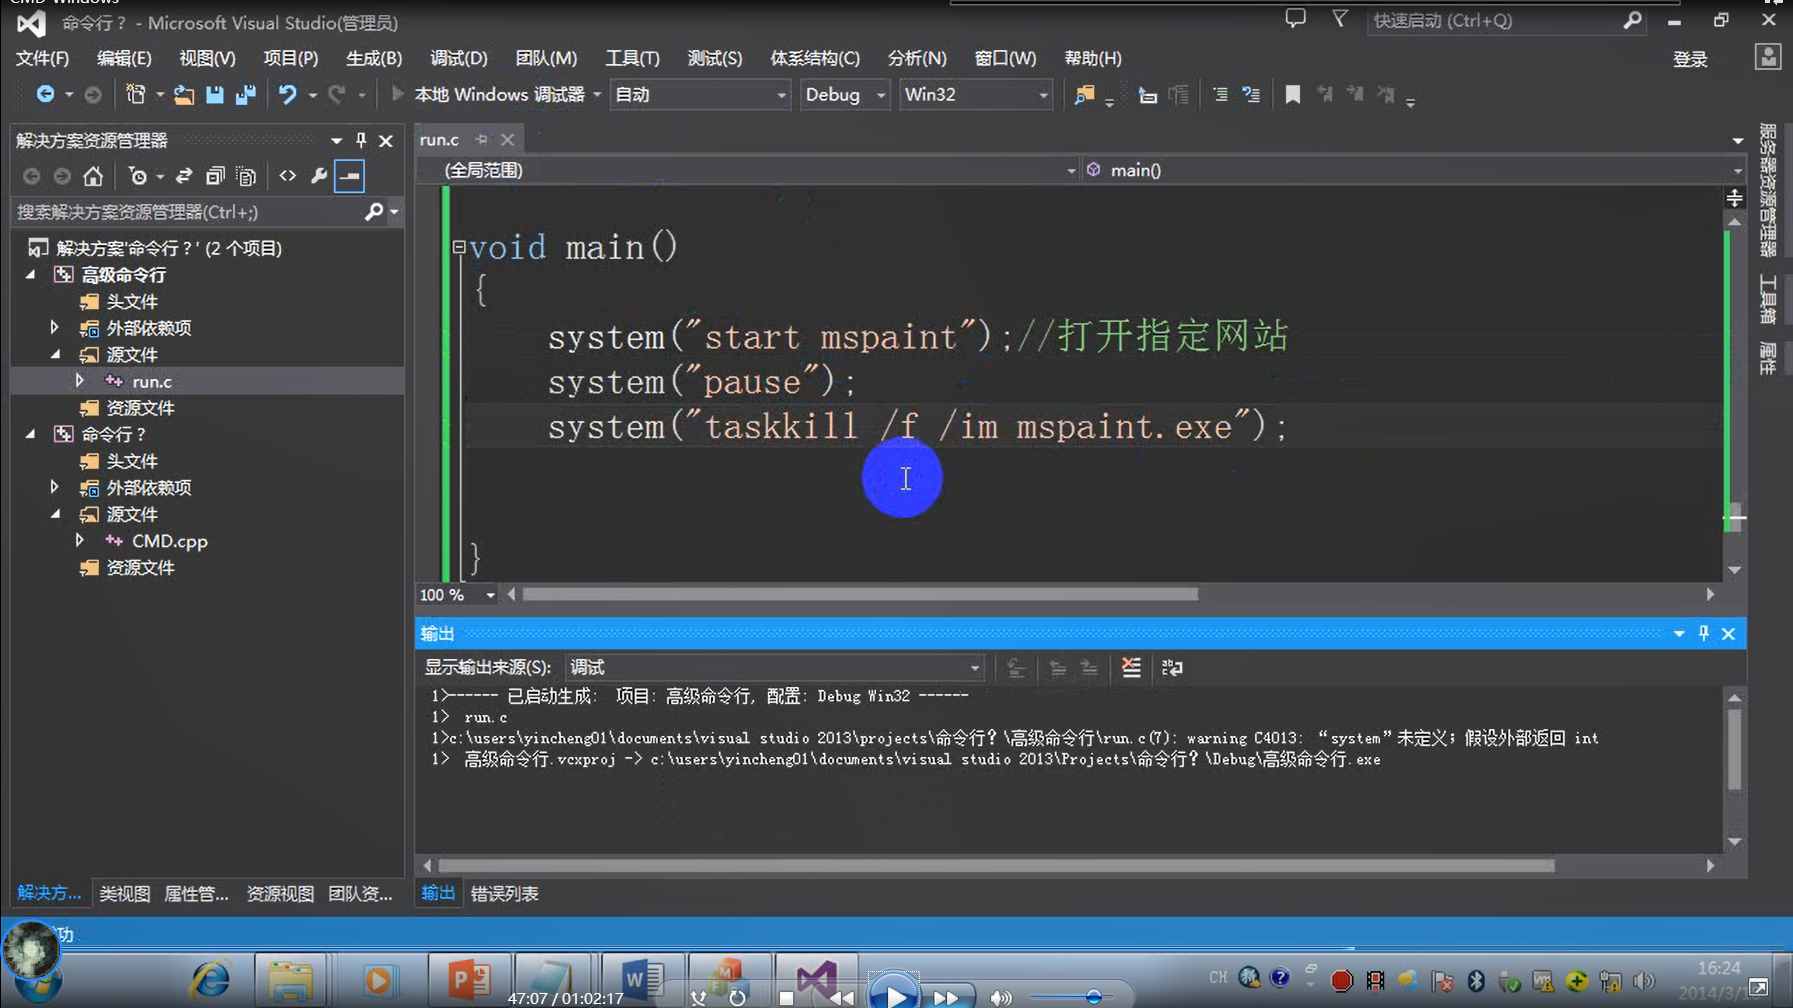Viewport: 1793px width, 1008px height.
Task: Switch to the 错误列表 tab
Action: (504, 894)
